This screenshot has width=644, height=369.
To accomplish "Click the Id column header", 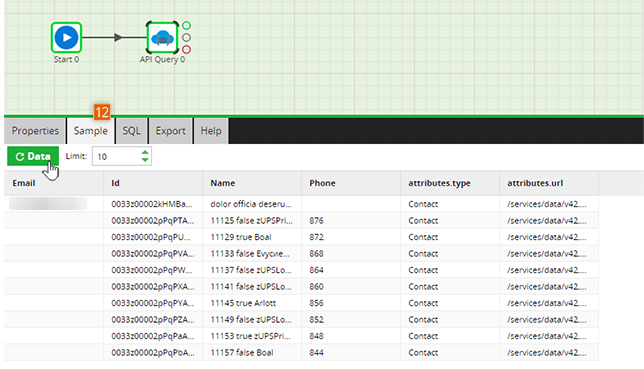I will click(153, 183).
